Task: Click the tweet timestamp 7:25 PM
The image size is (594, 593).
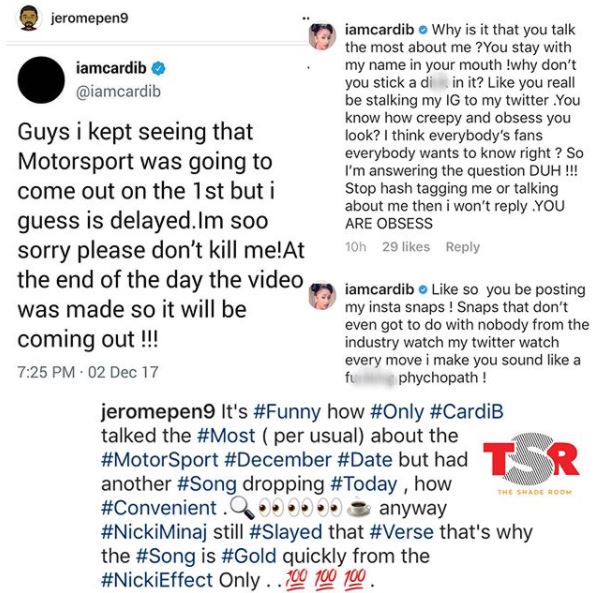Action: (x=46, y=372)
